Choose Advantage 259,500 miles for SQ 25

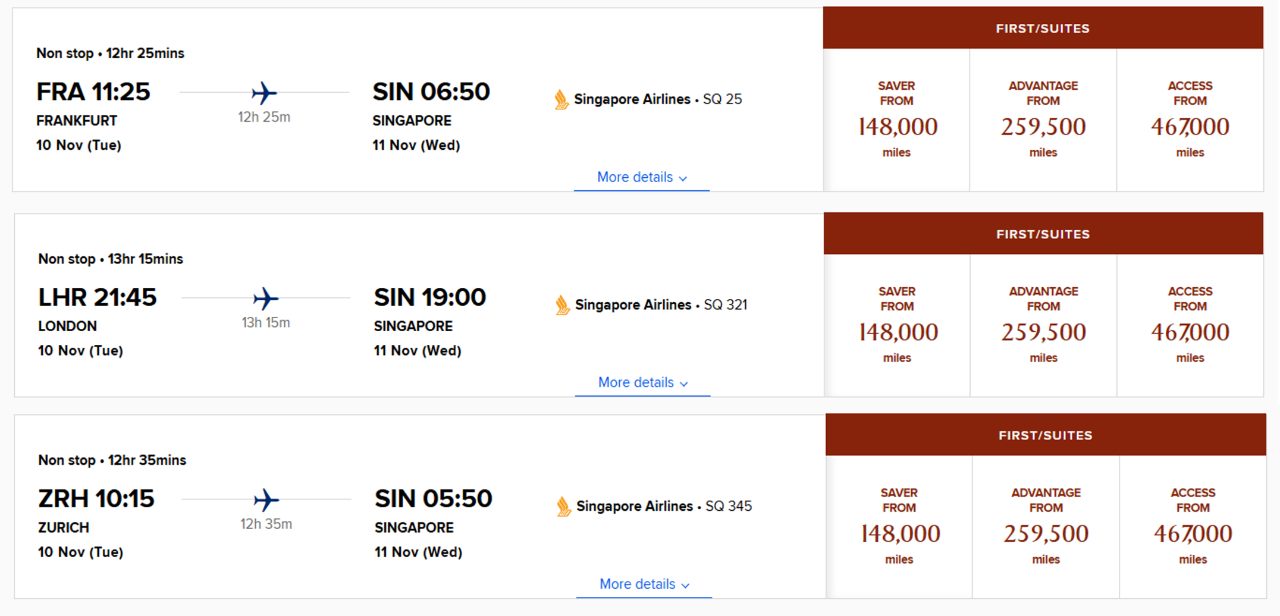pos(1043,120)
